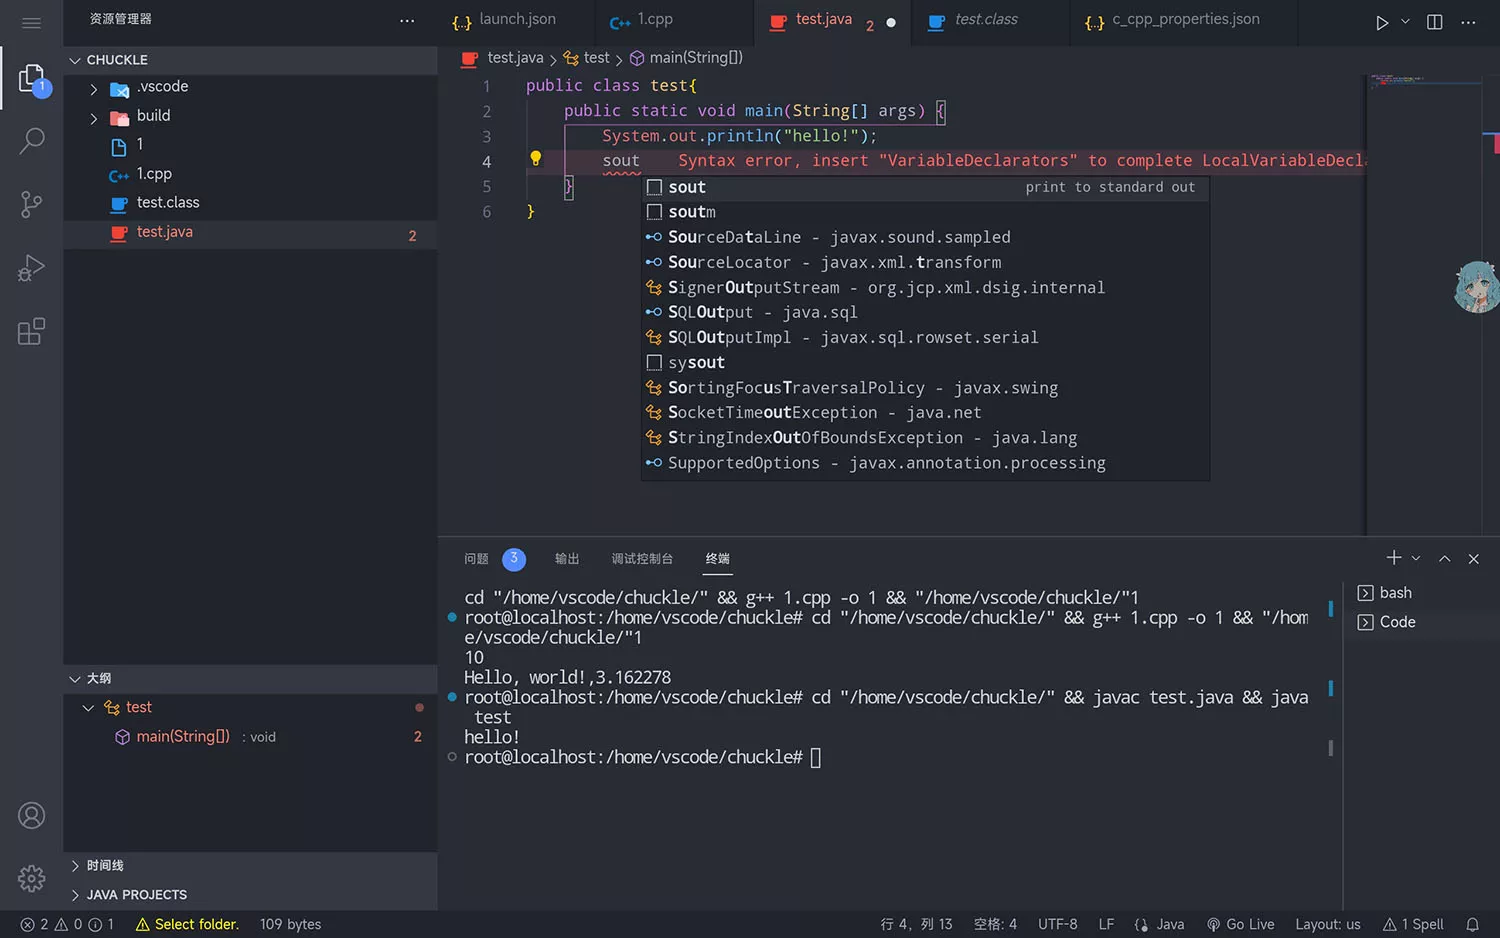This screenshot has width=1500, height=938.
Task: Close the bottom panel
Action: coord(1473,559)
